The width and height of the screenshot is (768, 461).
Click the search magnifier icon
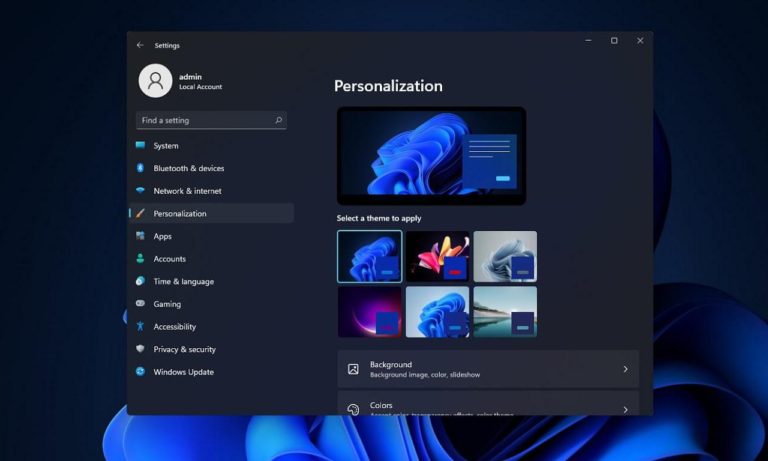tap(278, 120)
